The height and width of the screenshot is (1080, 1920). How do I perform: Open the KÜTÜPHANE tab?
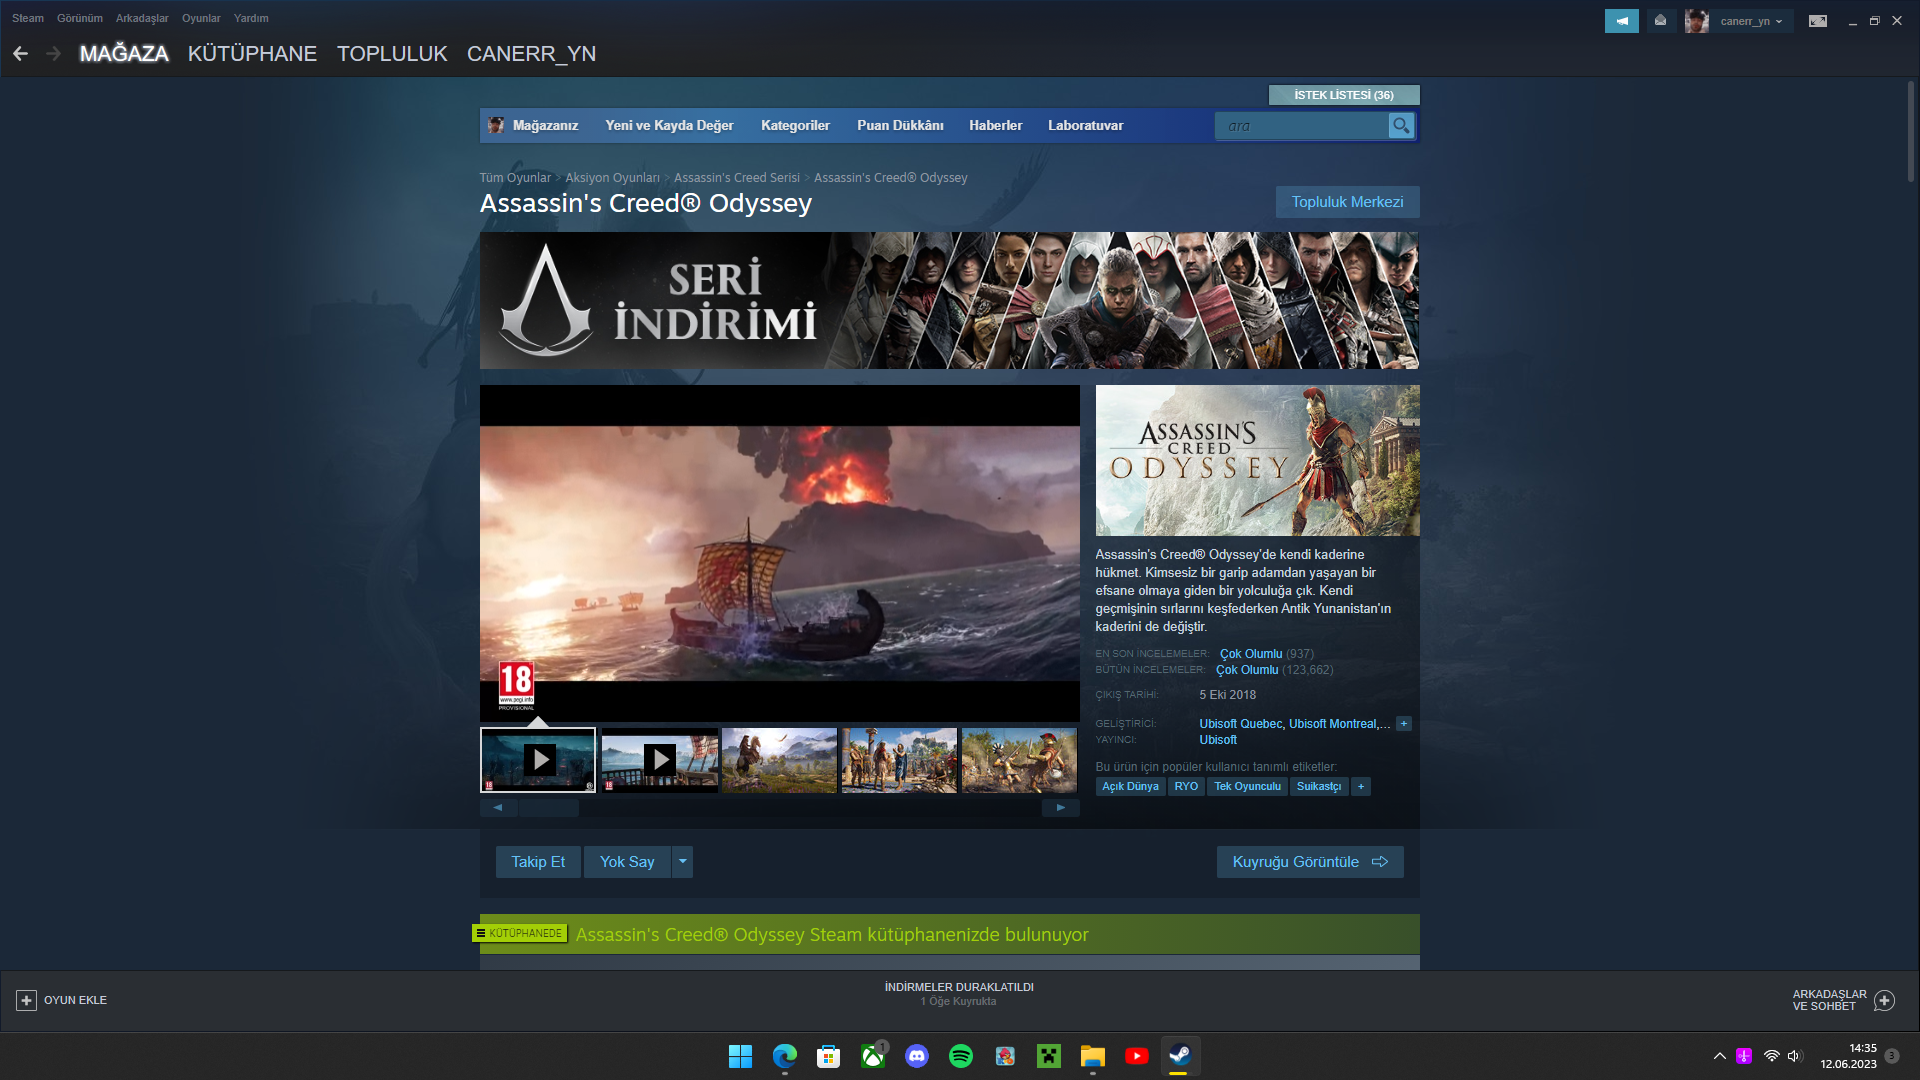coord(252,54)
